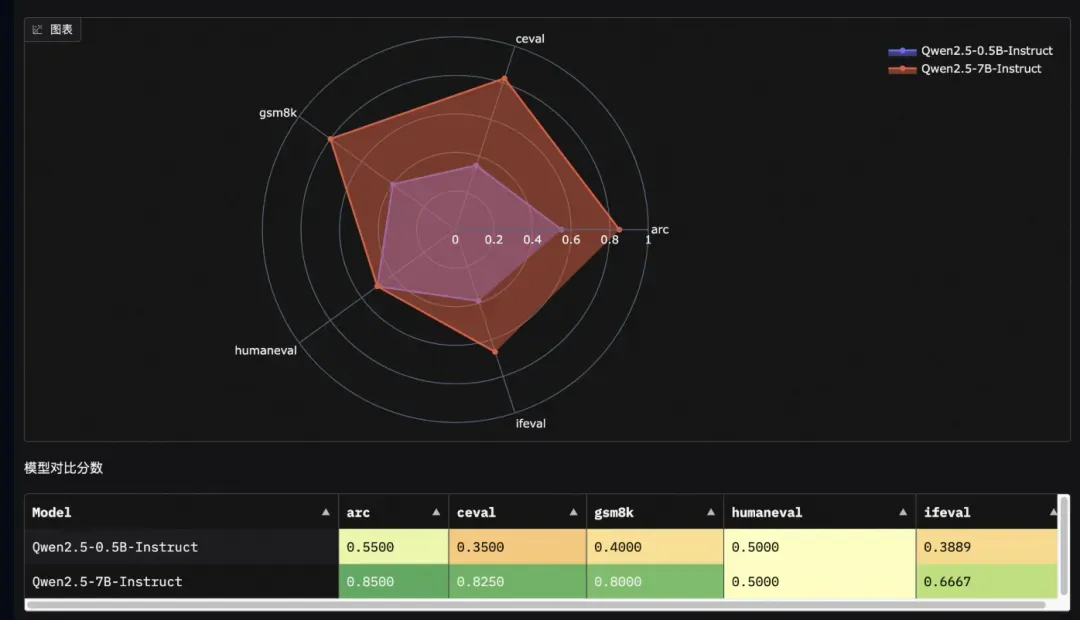Click the gsm8k column header label
Viewport: 1080px width, 620px height.
pos(614,513)
